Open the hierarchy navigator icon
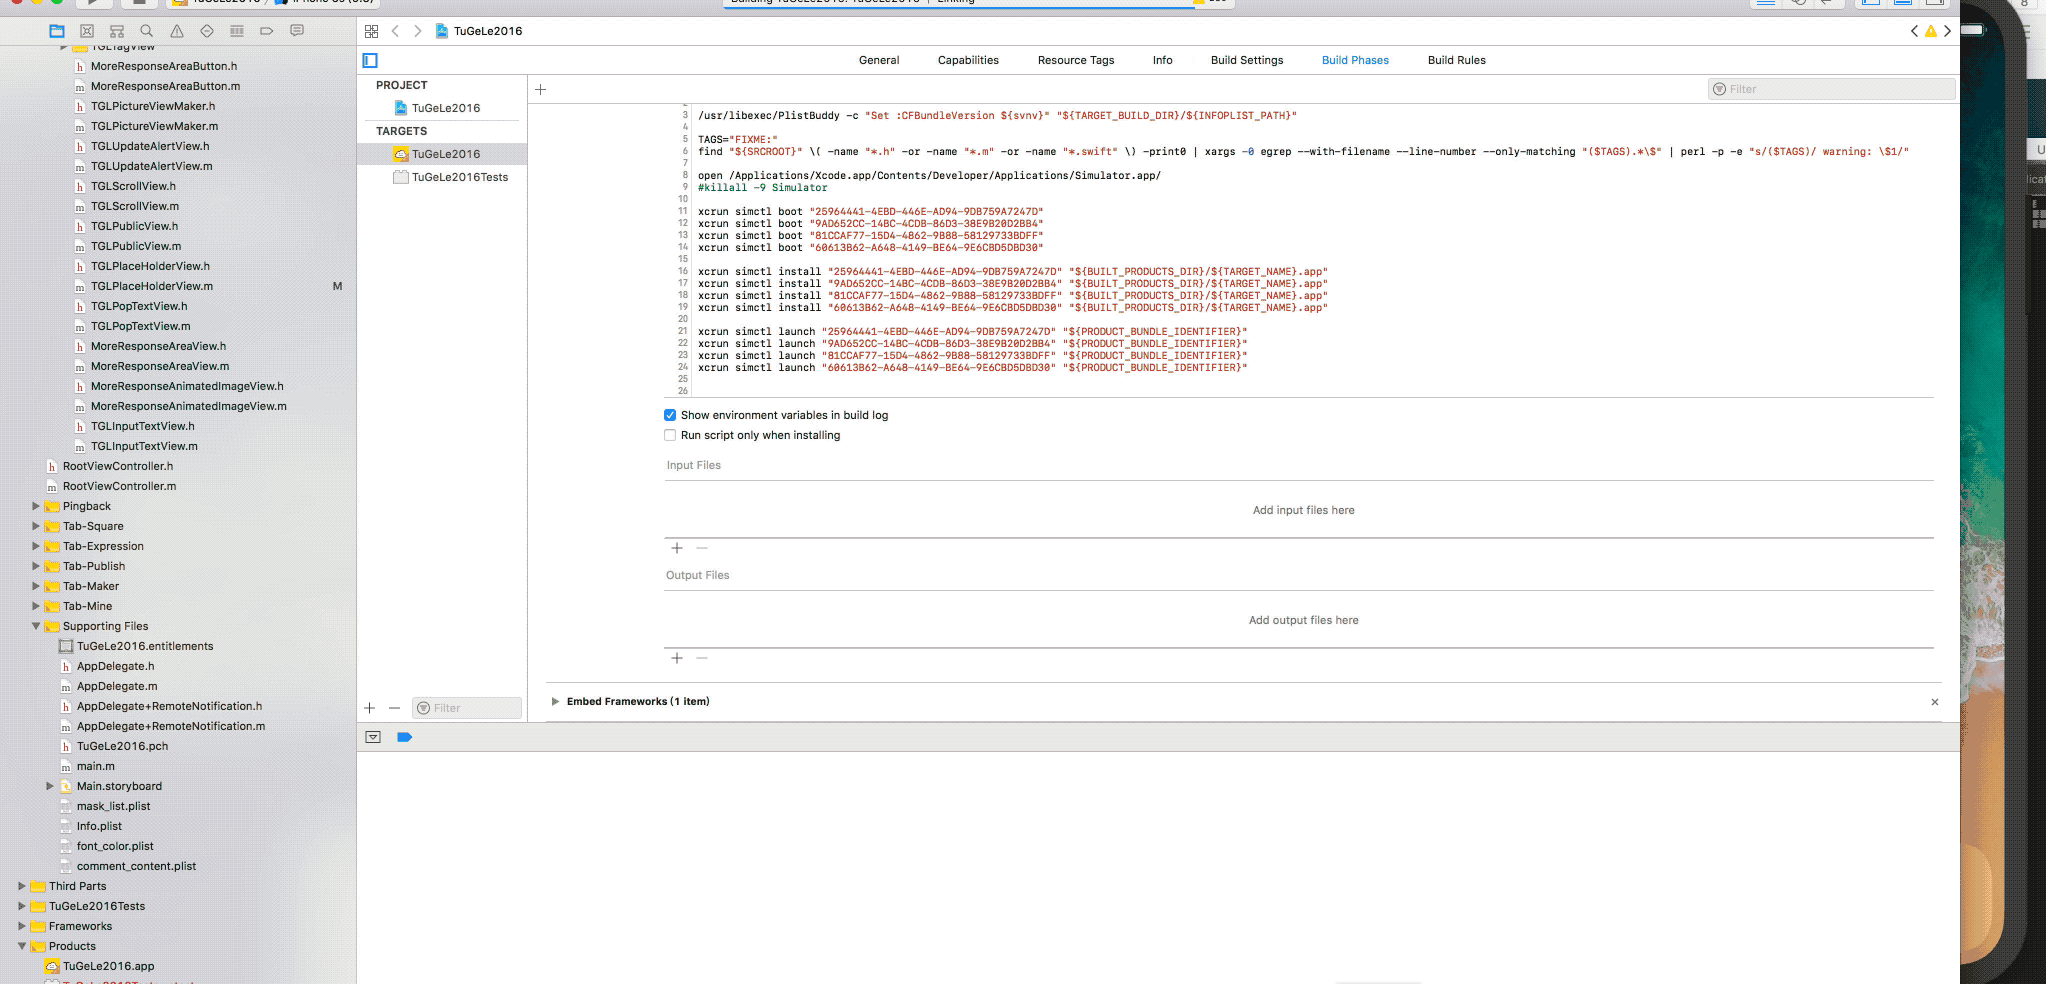Screen dimensions: 2046x984 point(117,31)
